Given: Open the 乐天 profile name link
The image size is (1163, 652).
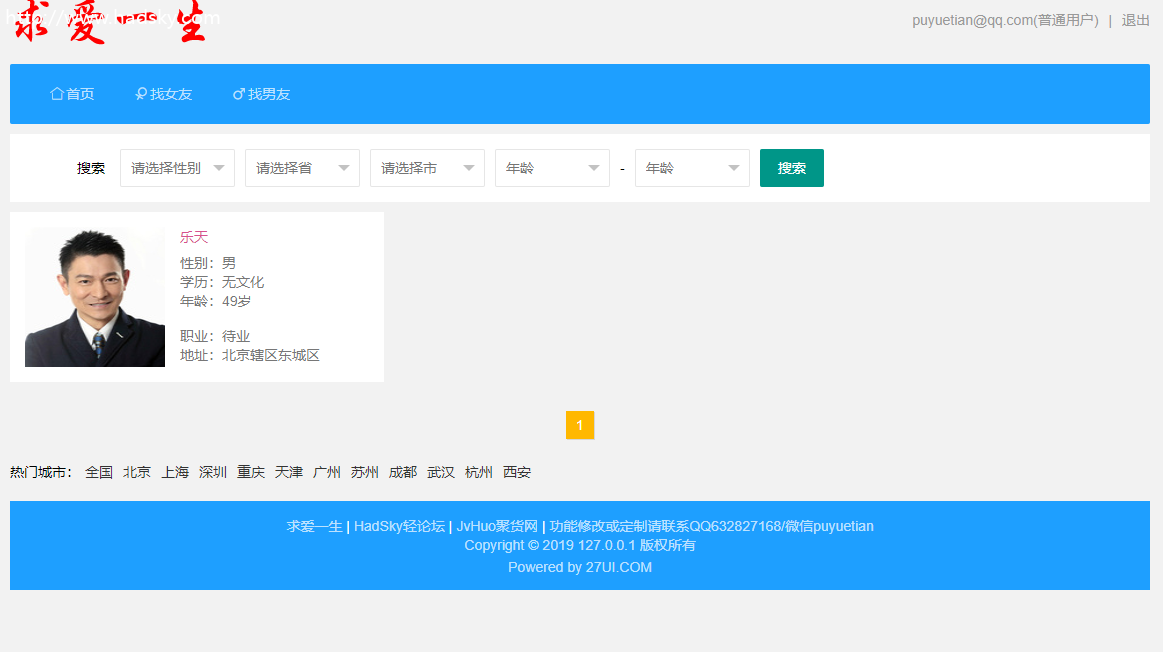Looking at the screenshot, I should pos(194,237).
